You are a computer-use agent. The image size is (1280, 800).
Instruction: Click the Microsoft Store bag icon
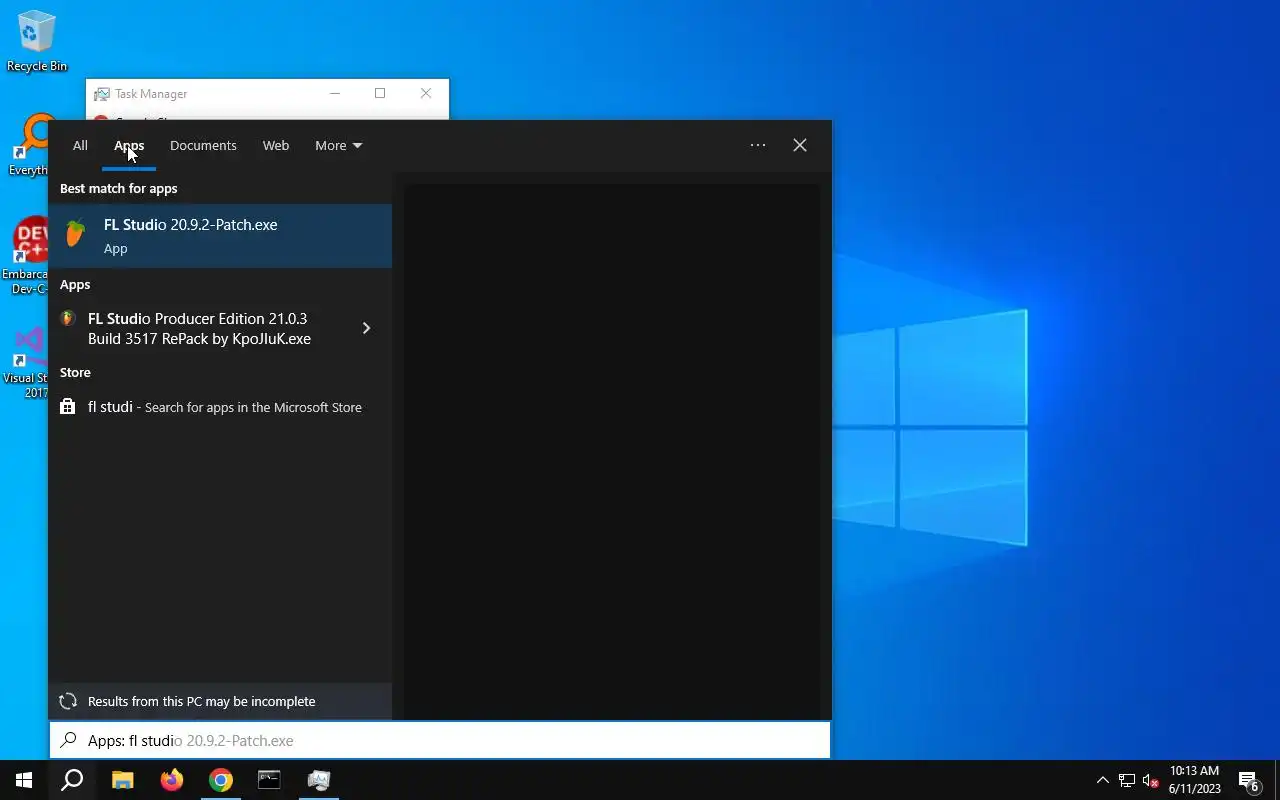pos(67,407)
